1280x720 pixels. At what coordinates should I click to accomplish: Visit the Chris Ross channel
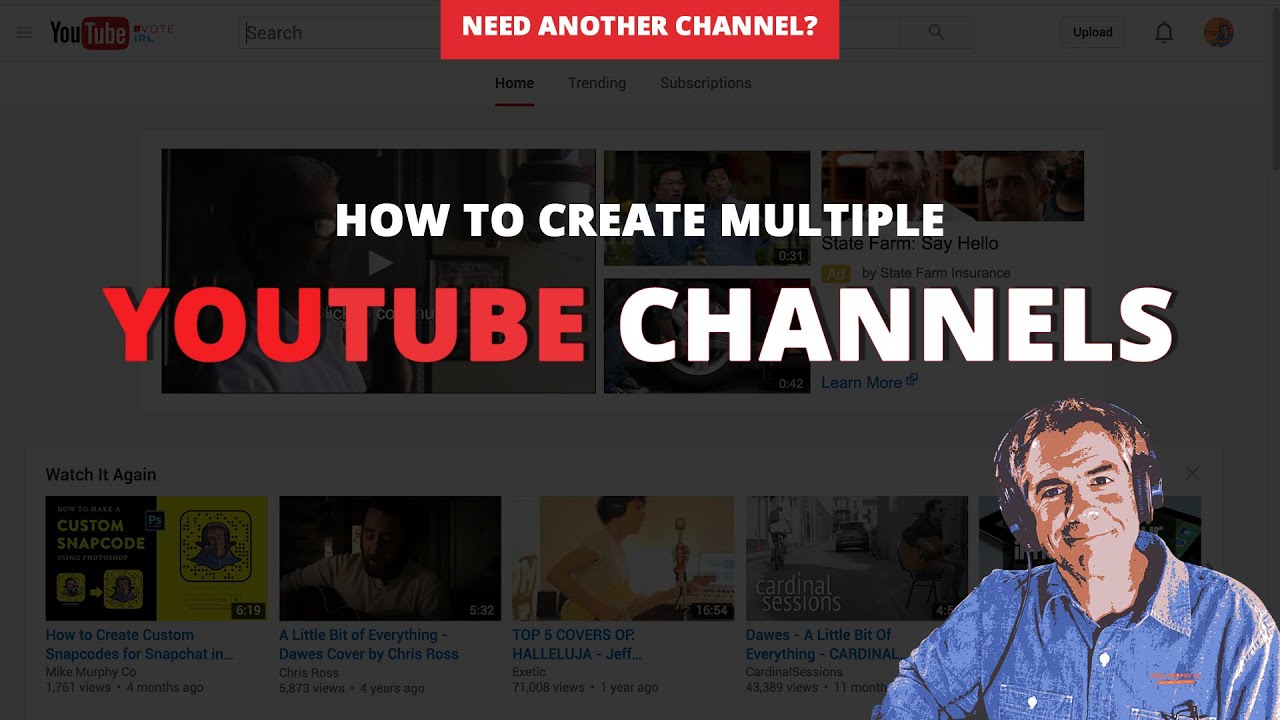click(x=309, y=672)
